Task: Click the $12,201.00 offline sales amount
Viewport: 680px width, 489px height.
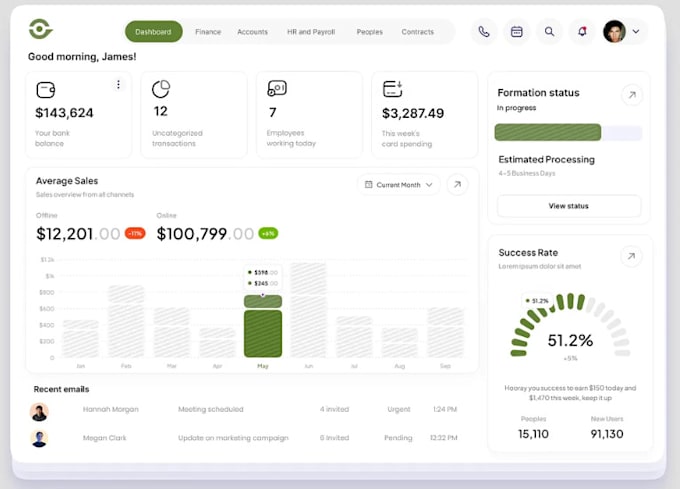Action: pos(78,234)
